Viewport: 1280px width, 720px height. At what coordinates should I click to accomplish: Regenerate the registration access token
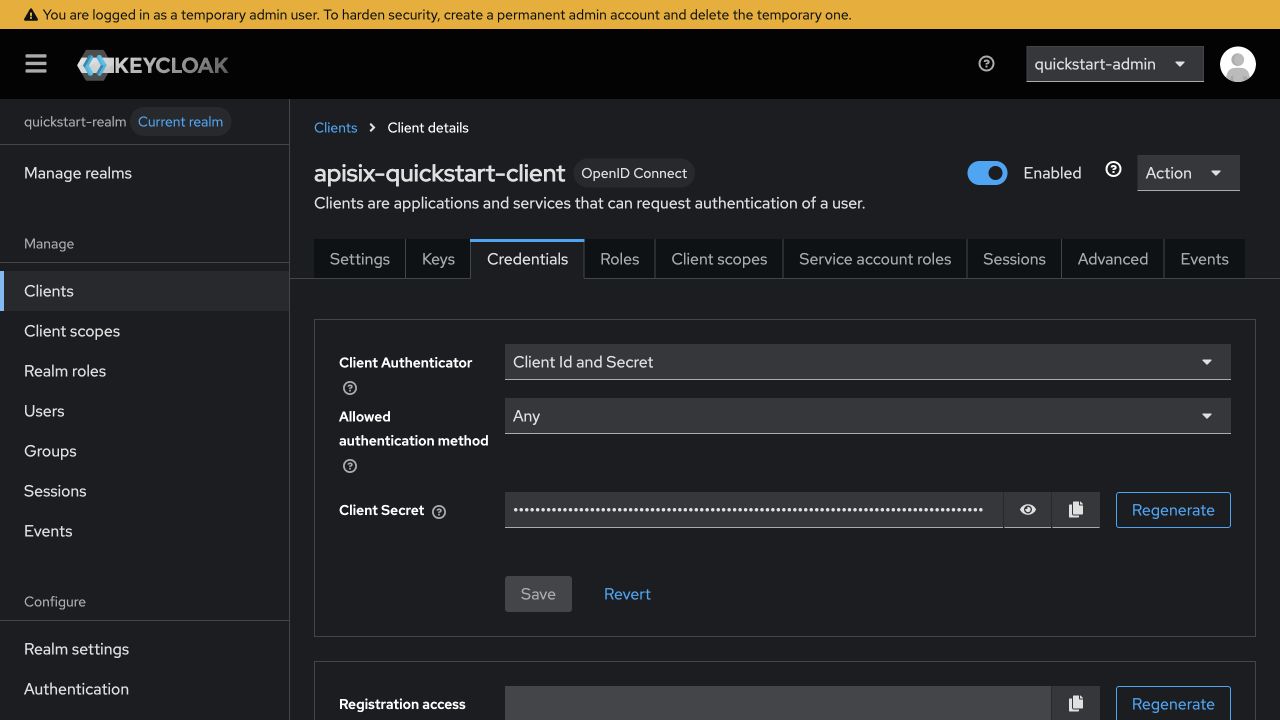(1173, 704)
